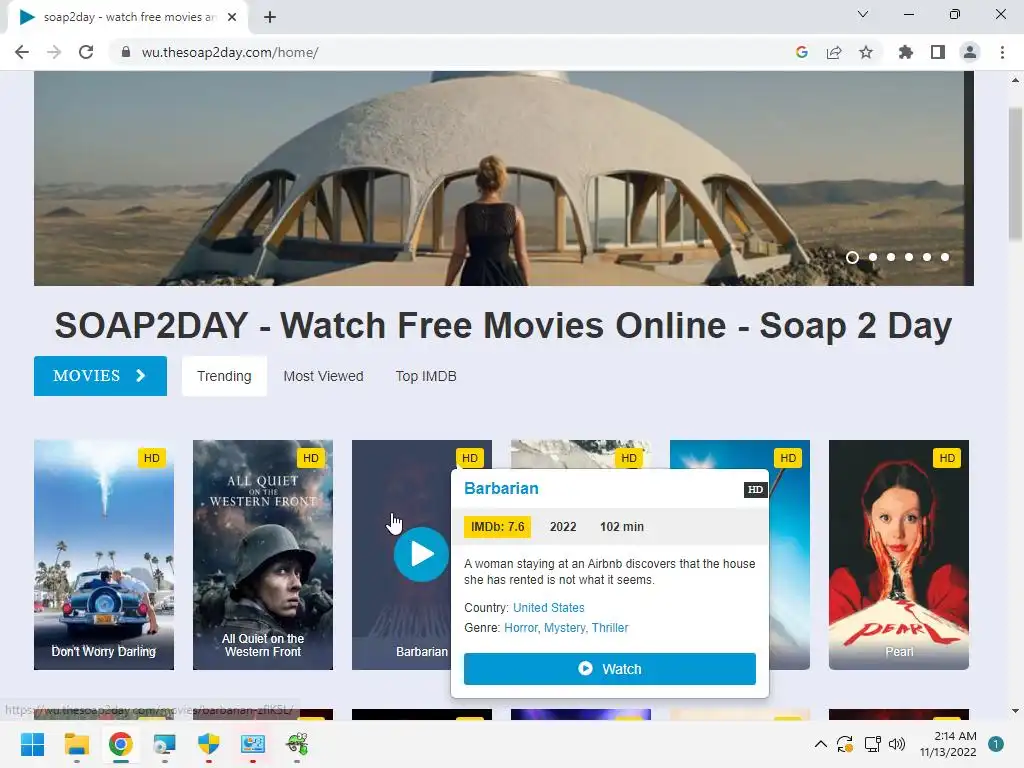Close the soap2day tab
The height and width of the screenshot is (768, 1024).
pyautogui.click(x=232, y=17)
